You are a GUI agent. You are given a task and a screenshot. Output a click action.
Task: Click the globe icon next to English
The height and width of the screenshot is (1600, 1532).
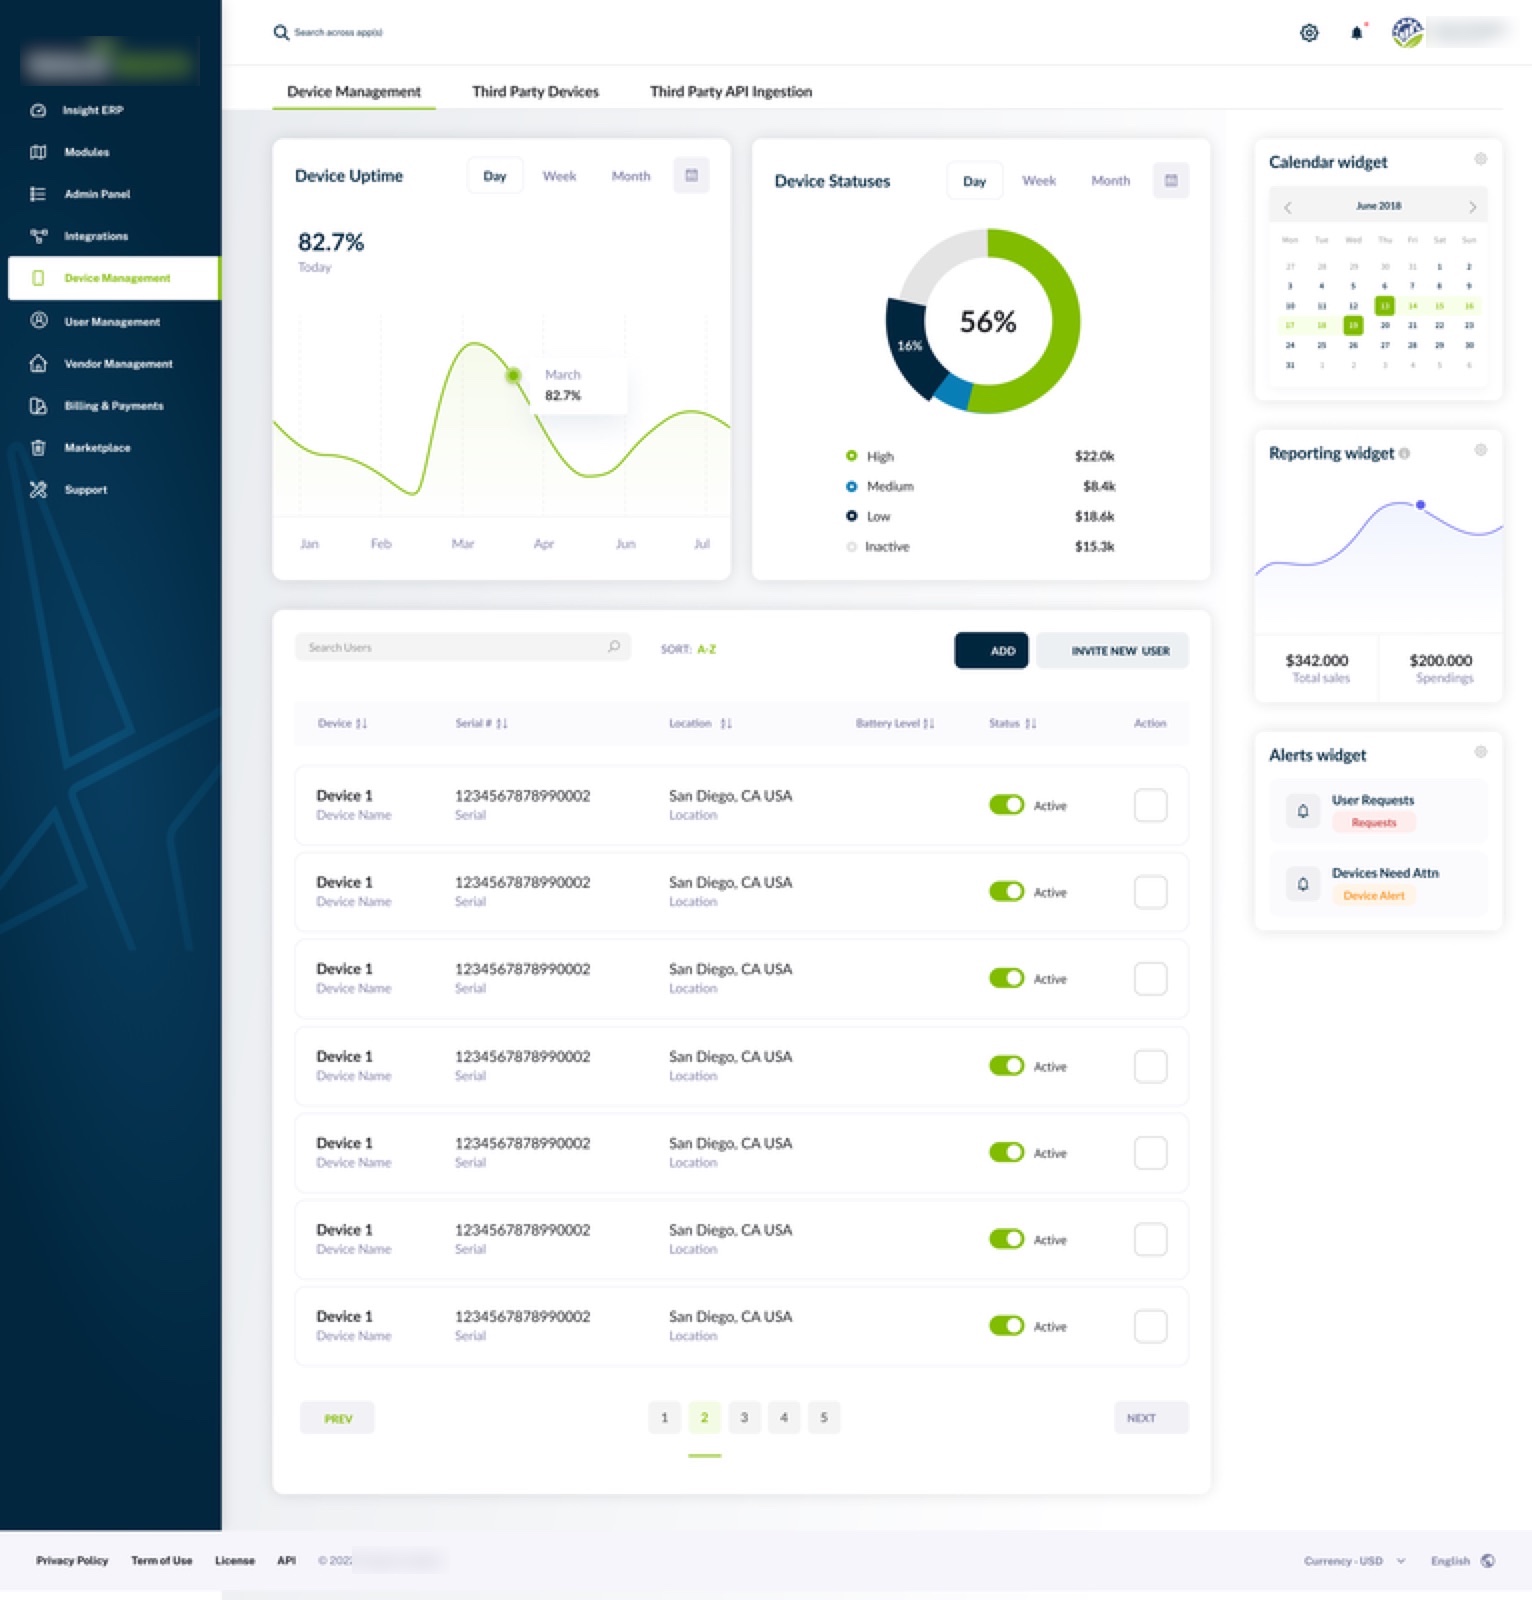1488,1561
